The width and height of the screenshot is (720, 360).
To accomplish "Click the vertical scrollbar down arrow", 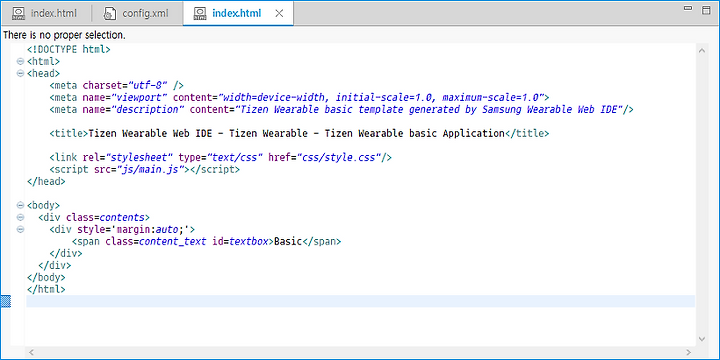I will (x=702, y=339).
